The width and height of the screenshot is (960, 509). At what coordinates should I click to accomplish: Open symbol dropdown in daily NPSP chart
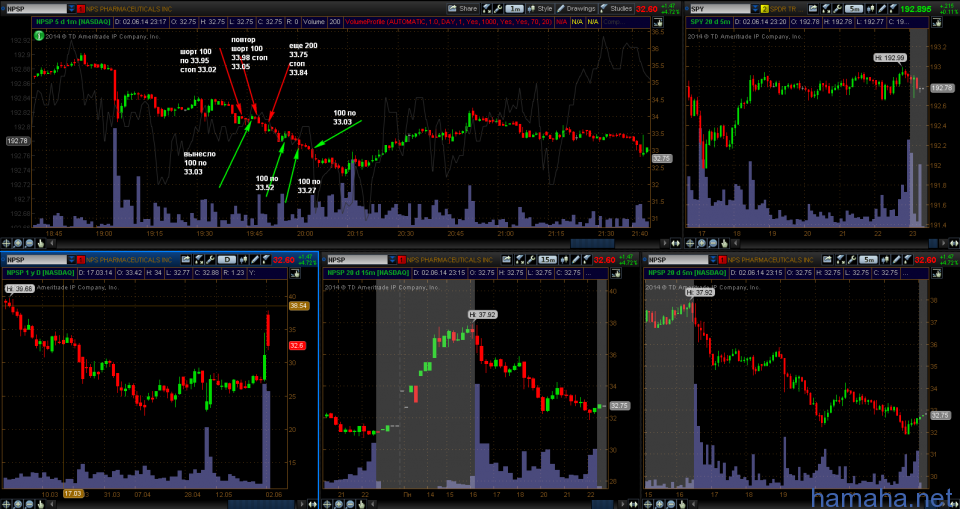click(x=72, y=259)
